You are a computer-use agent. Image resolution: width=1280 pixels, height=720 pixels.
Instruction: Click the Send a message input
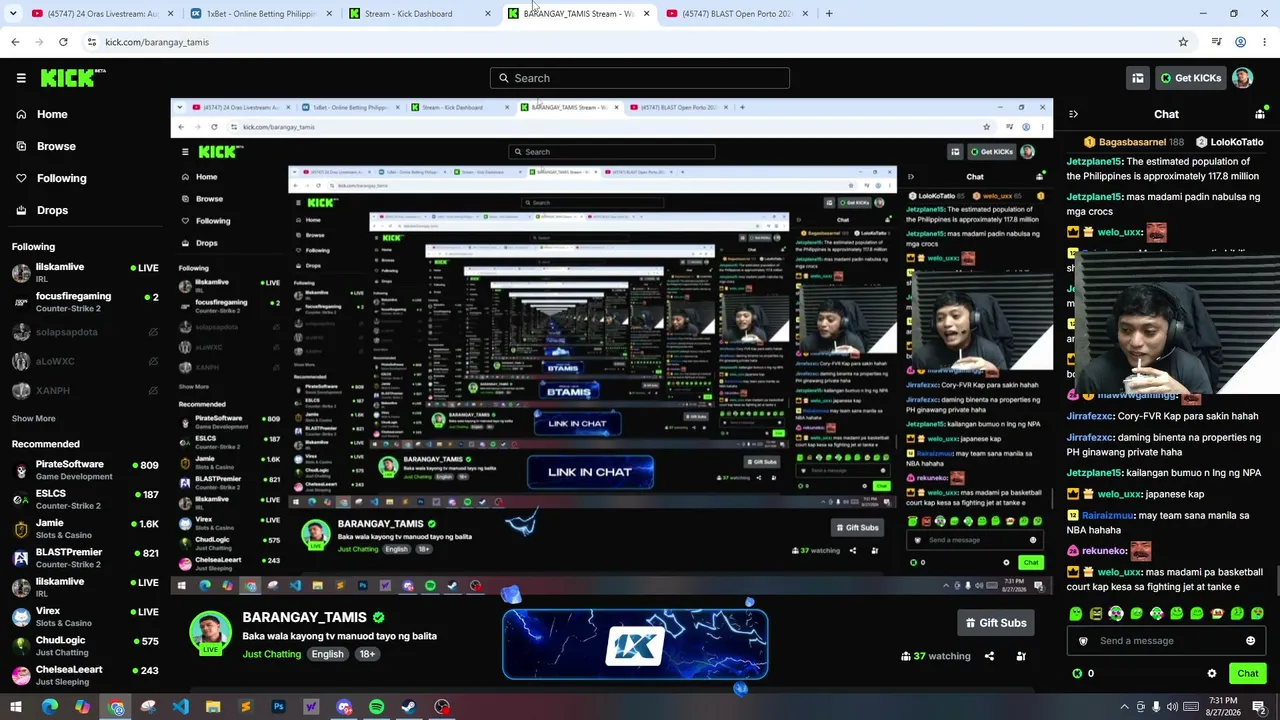coord(1167,641)
